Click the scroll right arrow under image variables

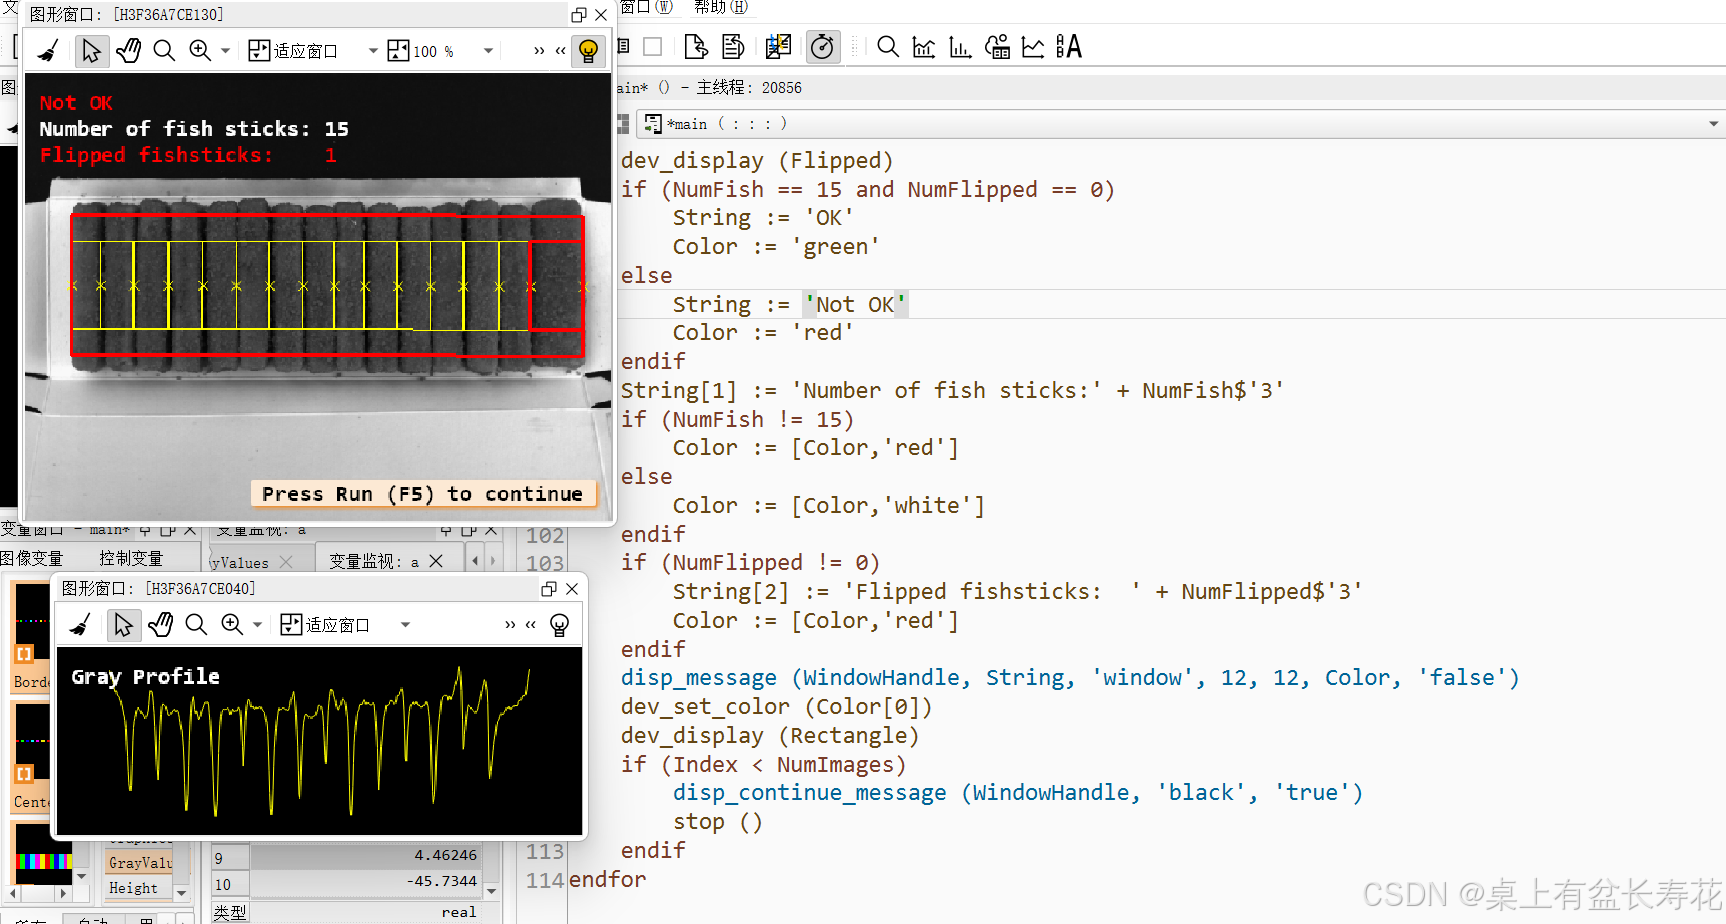(63, 893)
